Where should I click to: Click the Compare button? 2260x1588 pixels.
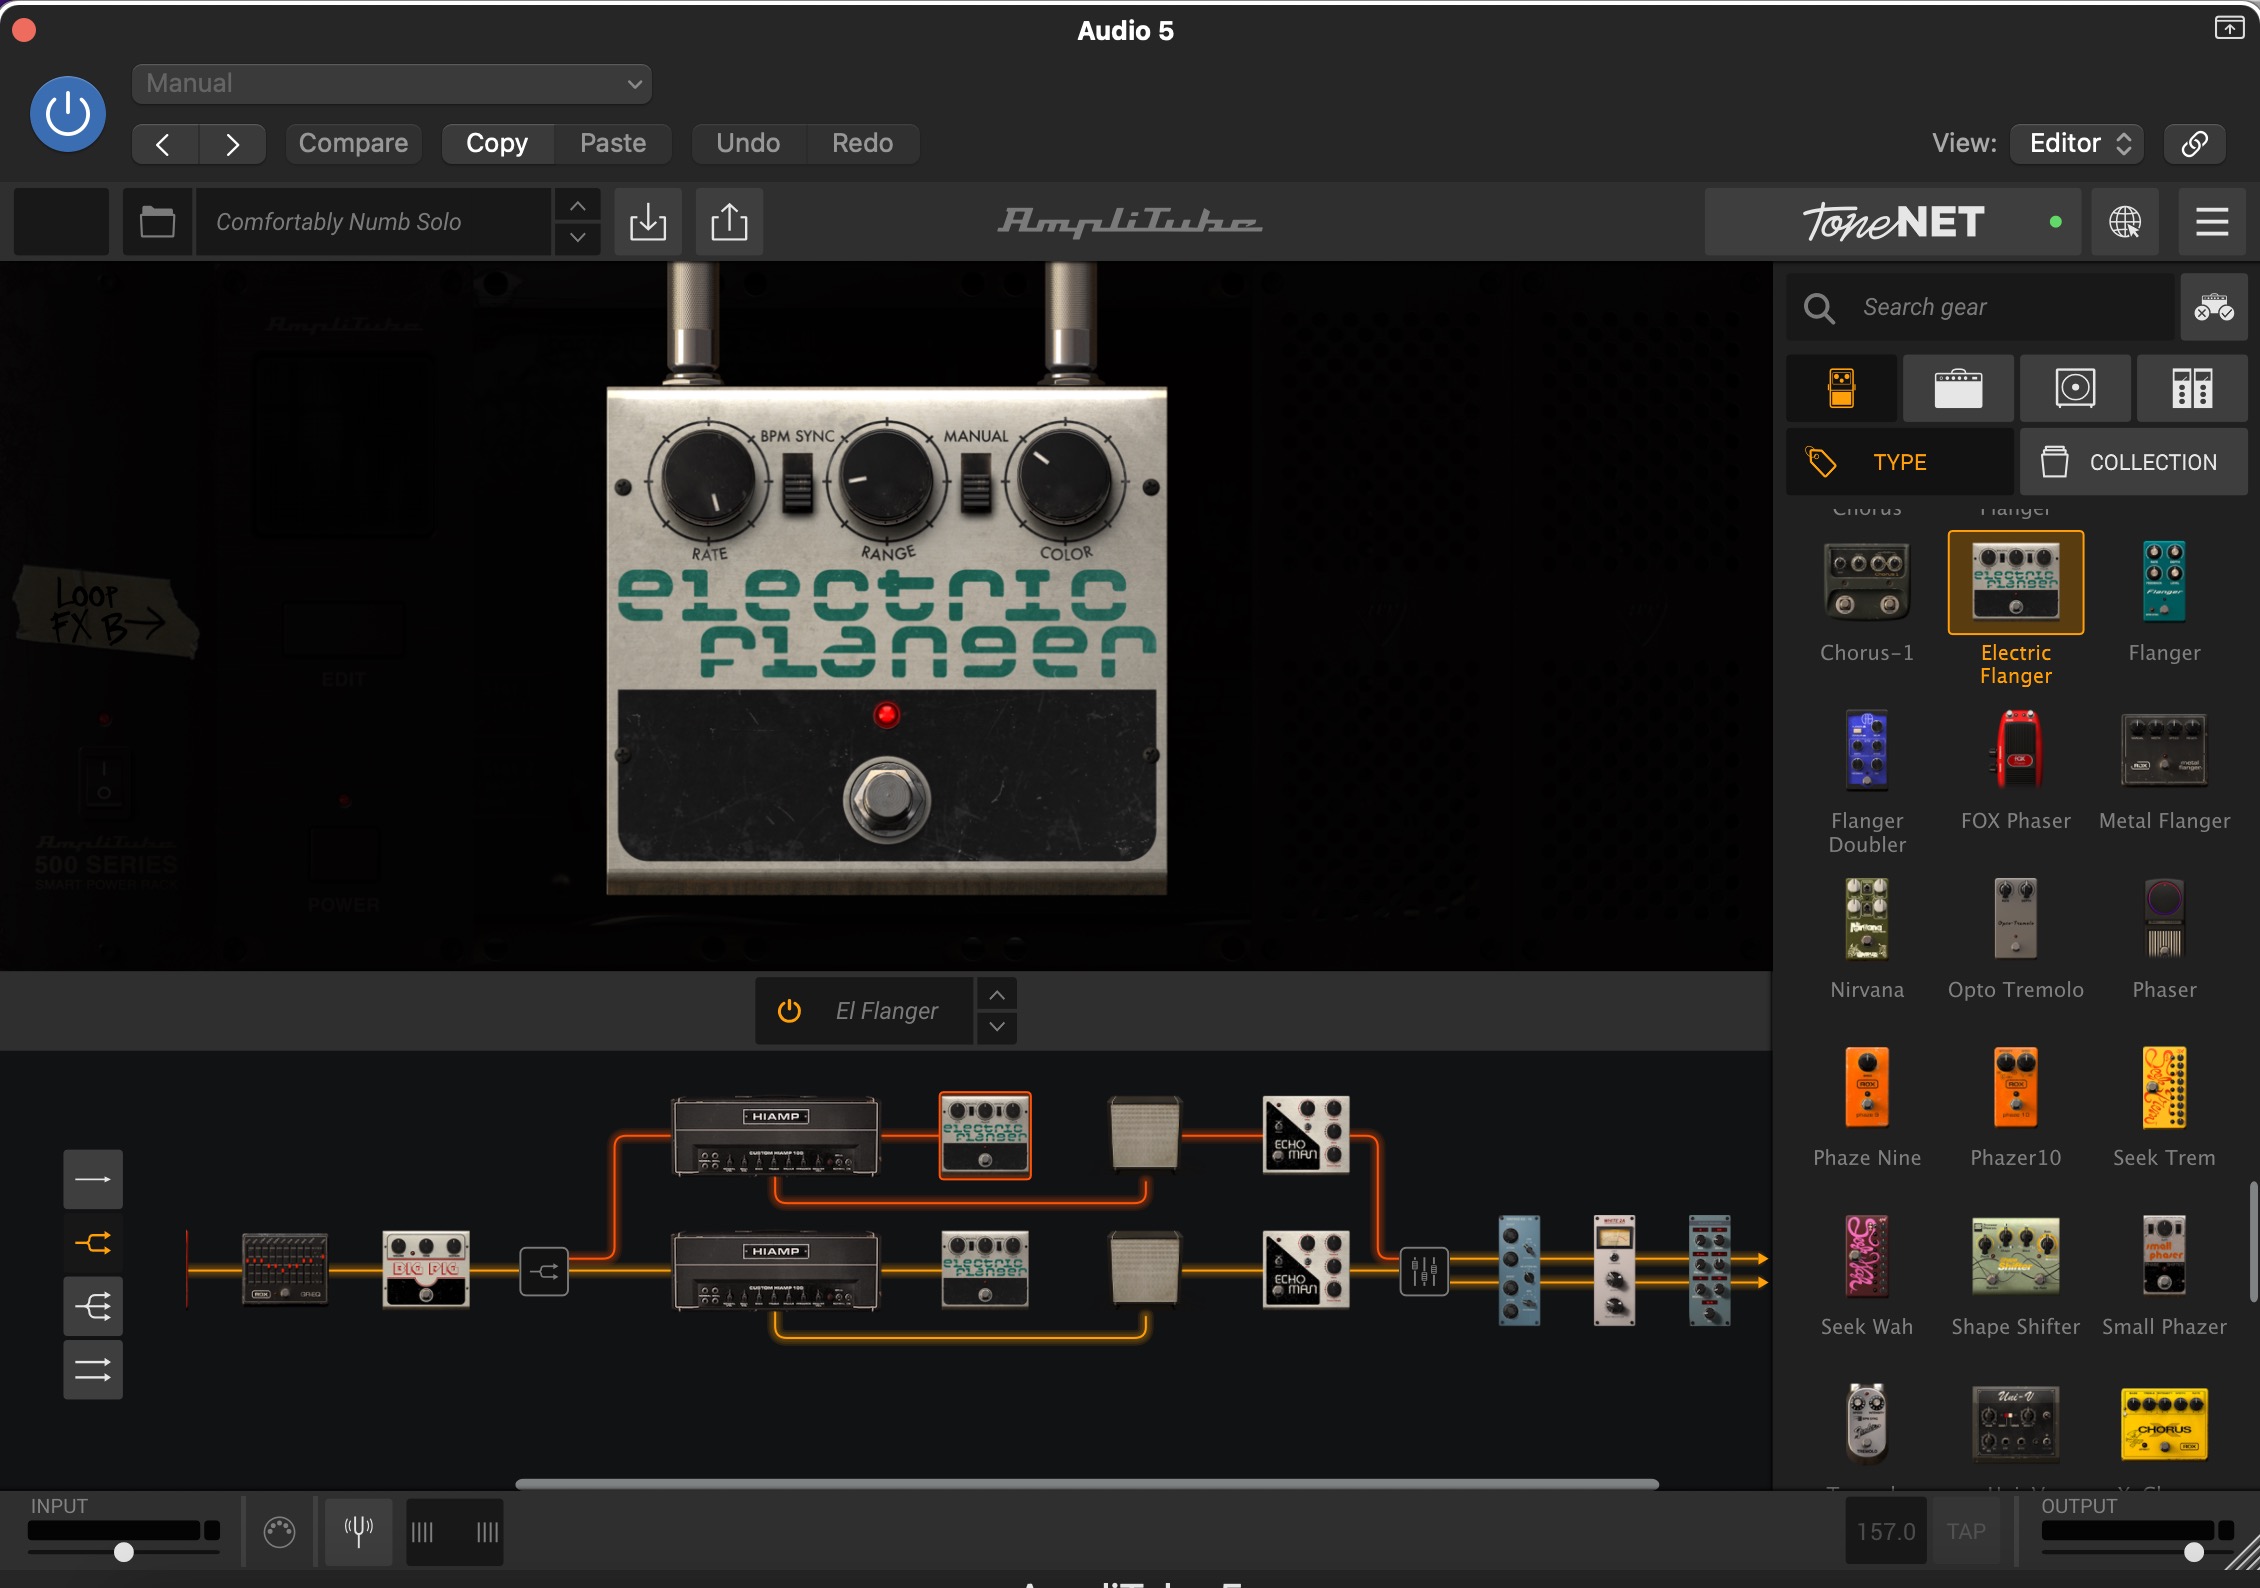coord(353,144)
